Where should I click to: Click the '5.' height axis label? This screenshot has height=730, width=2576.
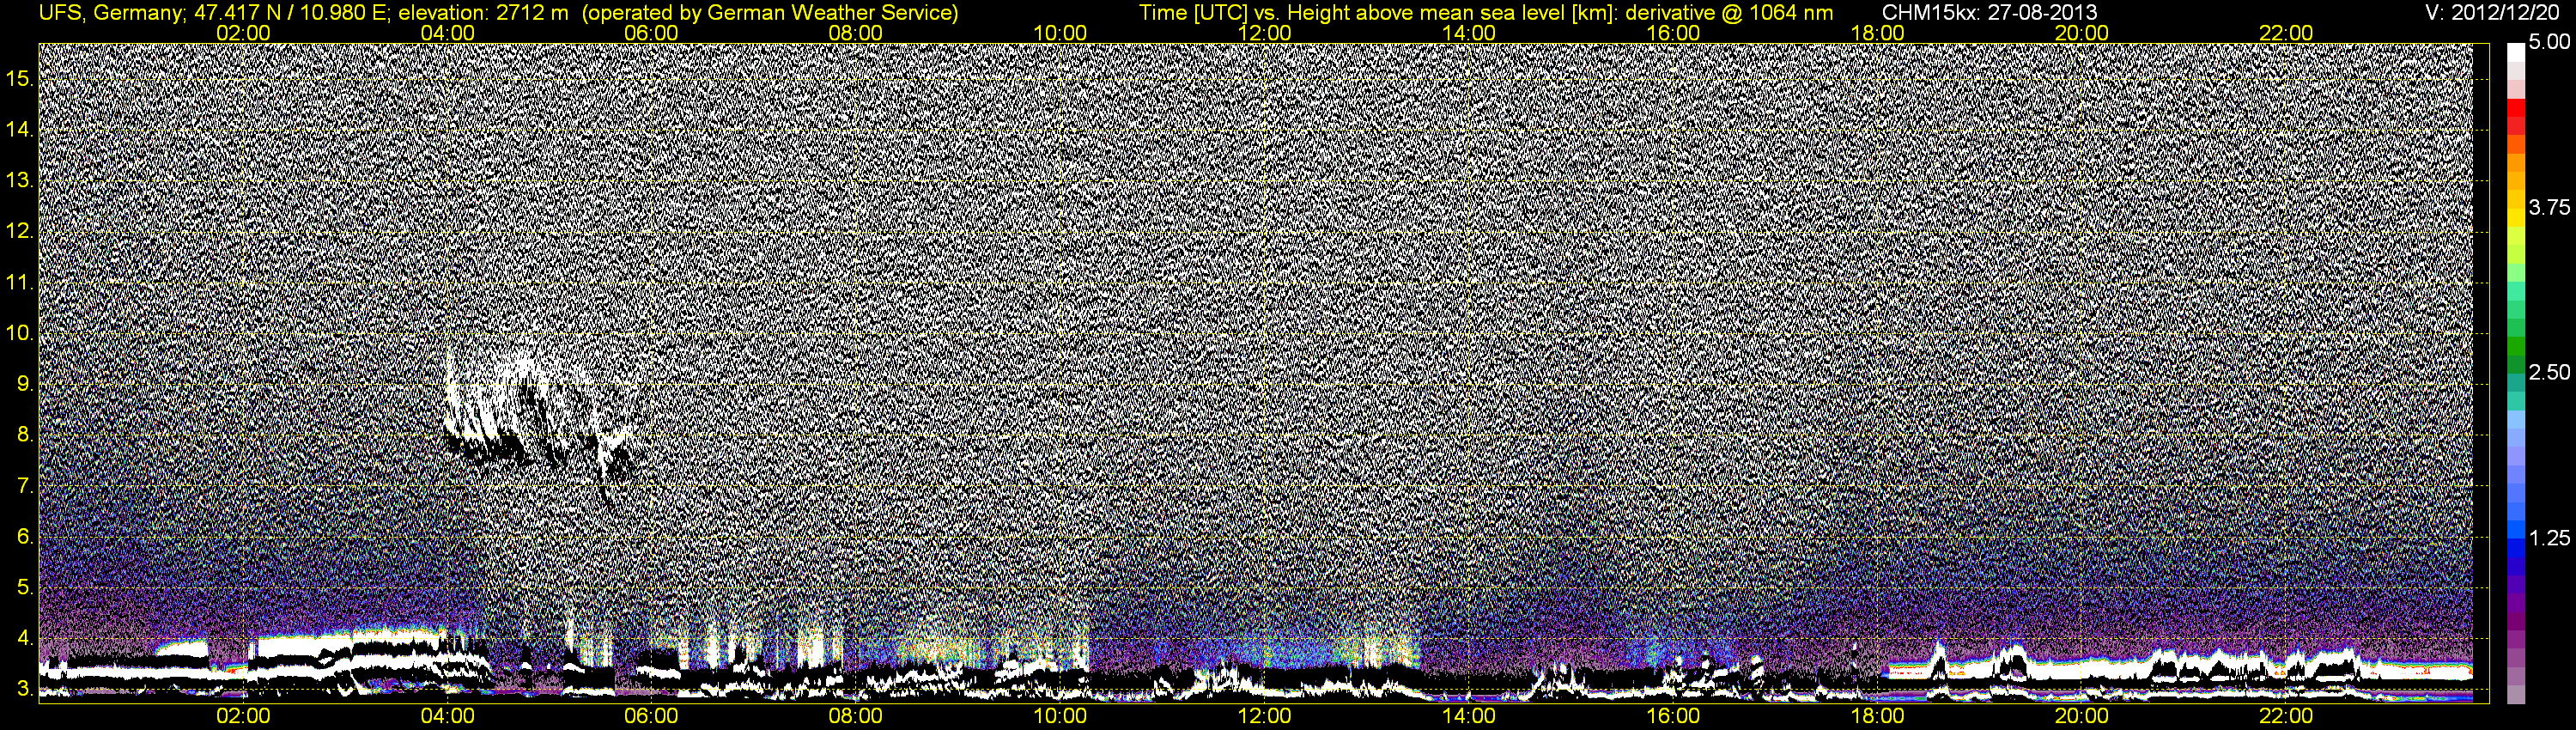25,587
